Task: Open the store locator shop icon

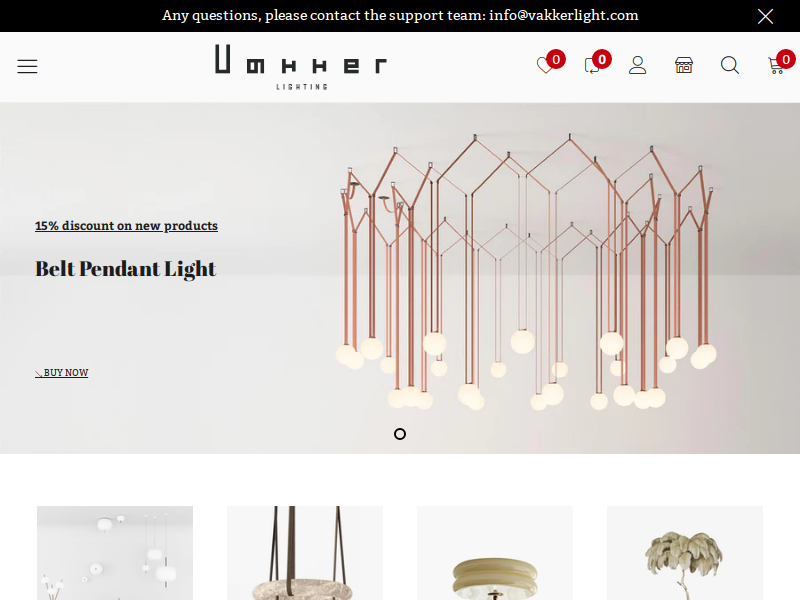Action: coord(684,65)
